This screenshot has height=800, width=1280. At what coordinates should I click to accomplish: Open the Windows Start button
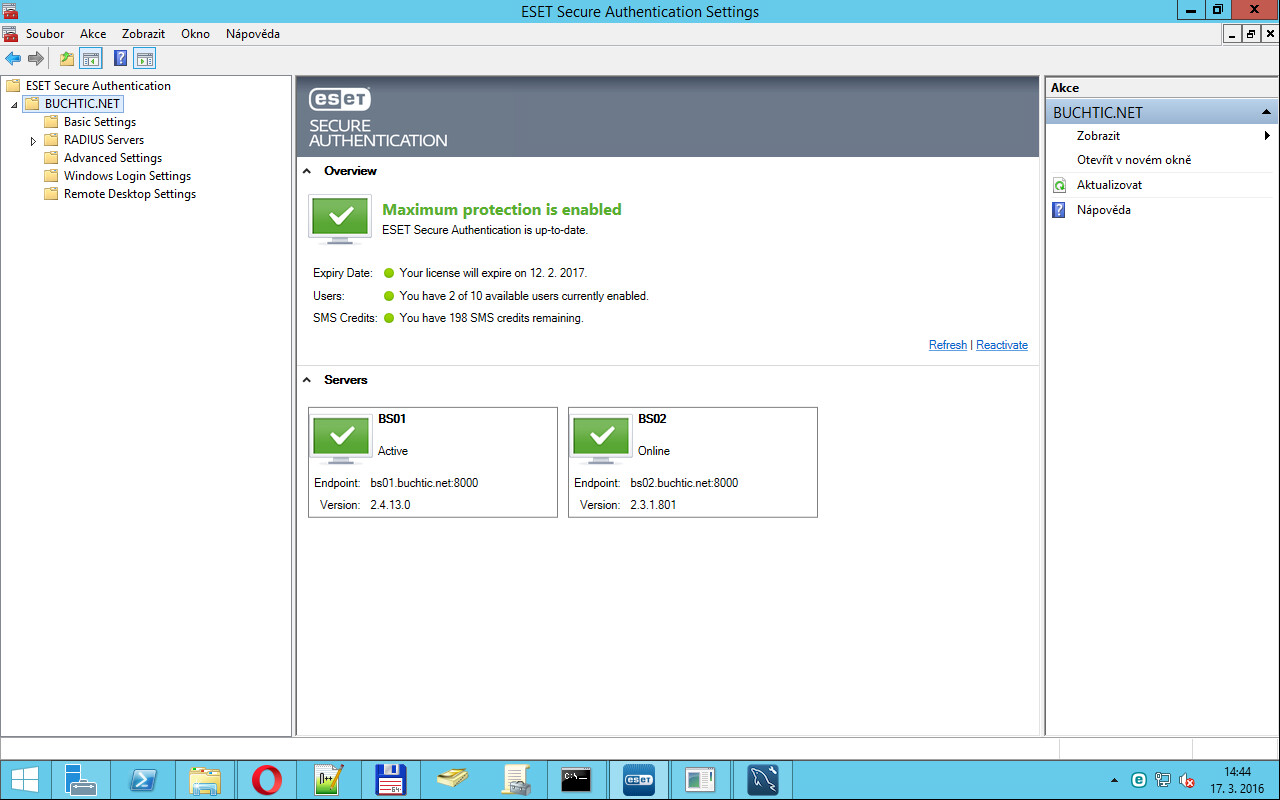(x=25, y=780)
